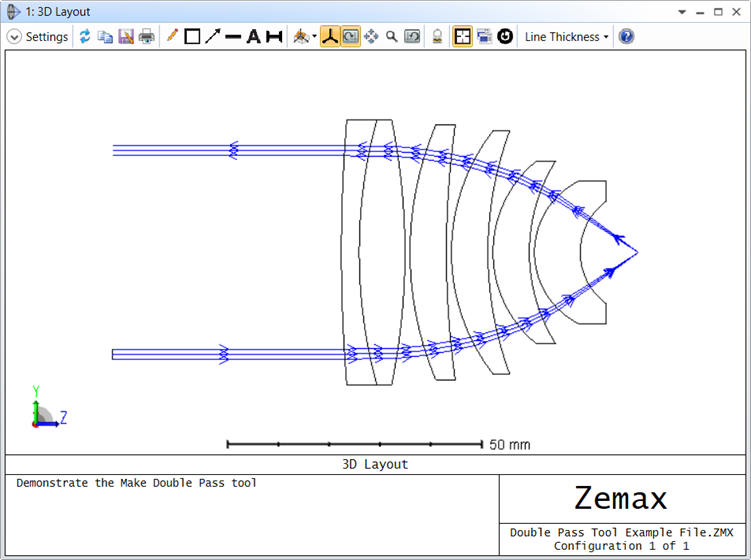This screenshot has width=751, height=560.
Task: Print the layout window
Action: [147, 36]
